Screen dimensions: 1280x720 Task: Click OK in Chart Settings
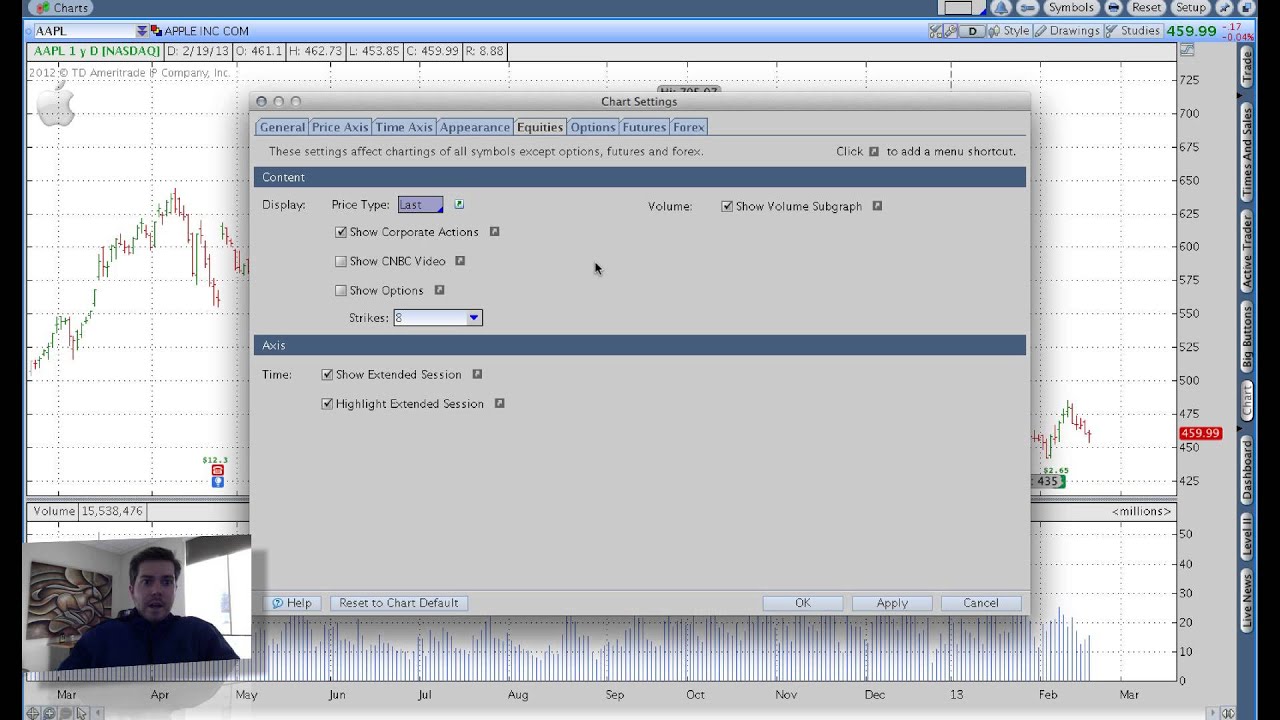coord(803,603)
